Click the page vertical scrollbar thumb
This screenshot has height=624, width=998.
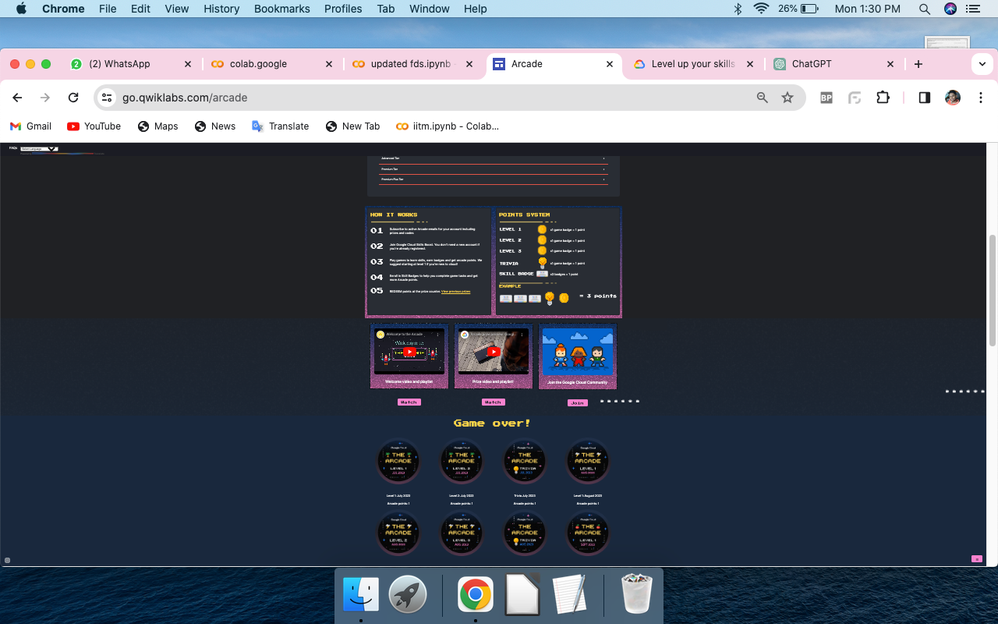(992, 290)
